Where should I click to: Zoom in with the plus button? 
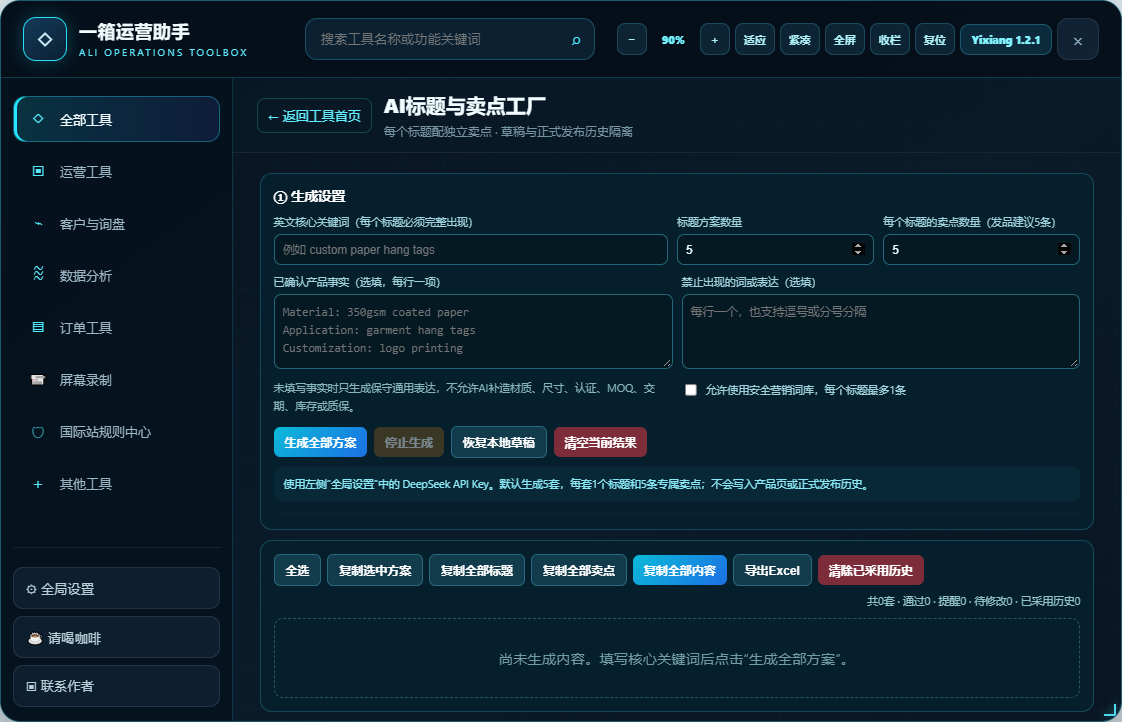(714, 39)
